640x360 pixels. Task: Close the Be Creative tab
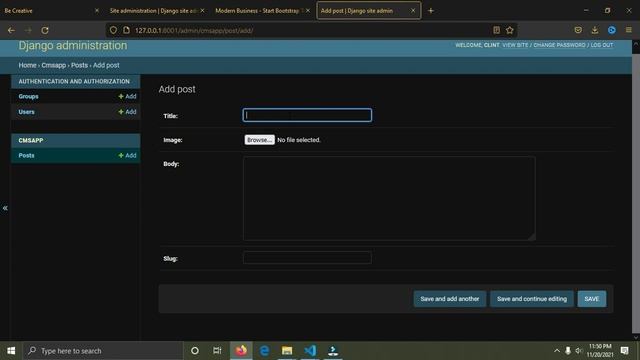click(97, 11)
